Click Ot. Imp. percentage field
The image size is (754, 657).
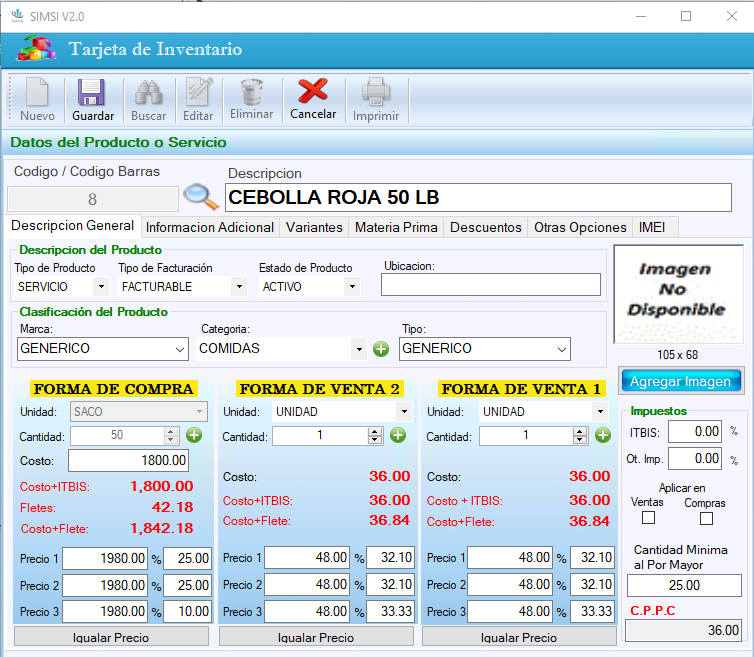[x=695, y=458]
